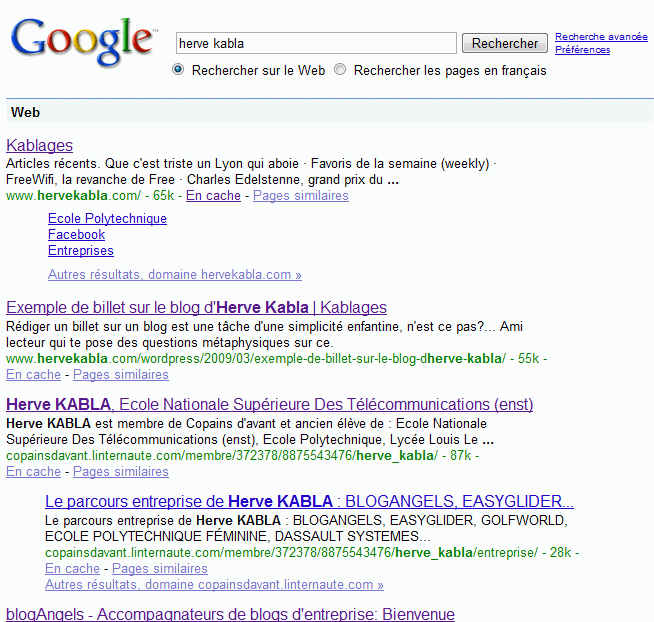Open 'Pages similaires' for hervekabla.com/ result

pyautogui.click(x=301, y=195)
